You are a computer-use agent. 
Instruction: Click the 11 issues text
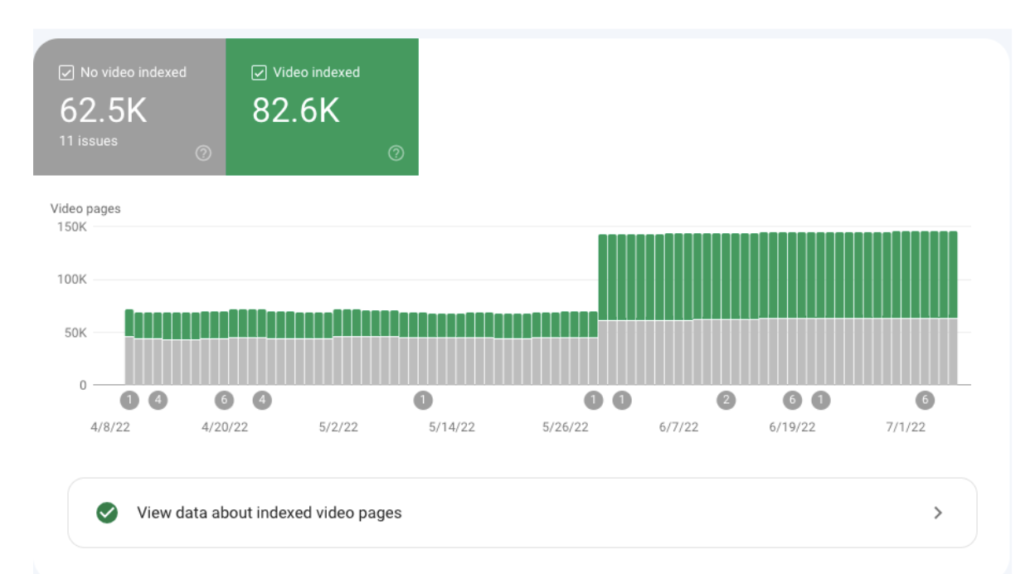point(89,141)
